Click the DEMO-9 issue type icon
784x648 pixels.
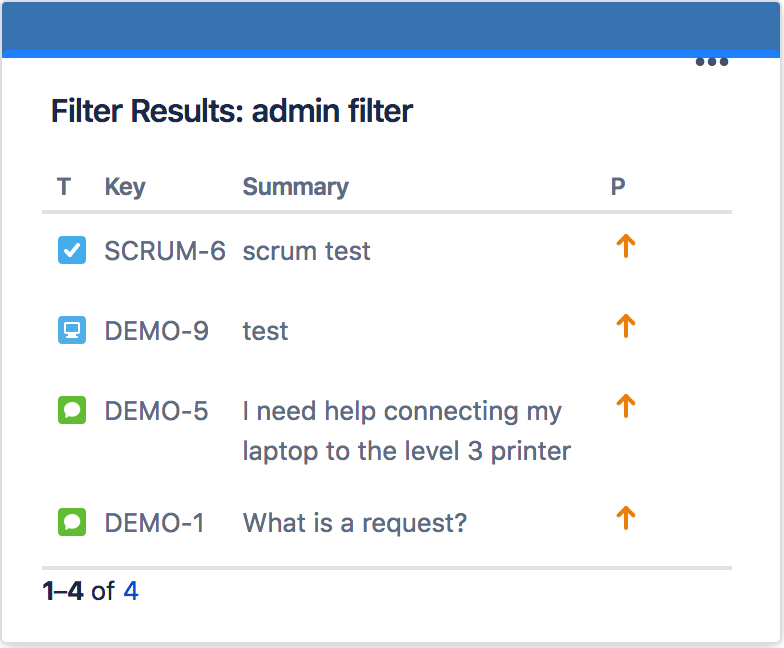[72, 331]
